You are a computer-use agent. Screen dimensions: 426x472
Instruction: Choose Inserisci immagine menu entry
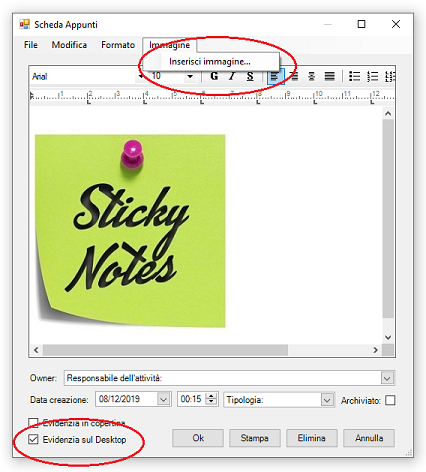pos(210,62)
